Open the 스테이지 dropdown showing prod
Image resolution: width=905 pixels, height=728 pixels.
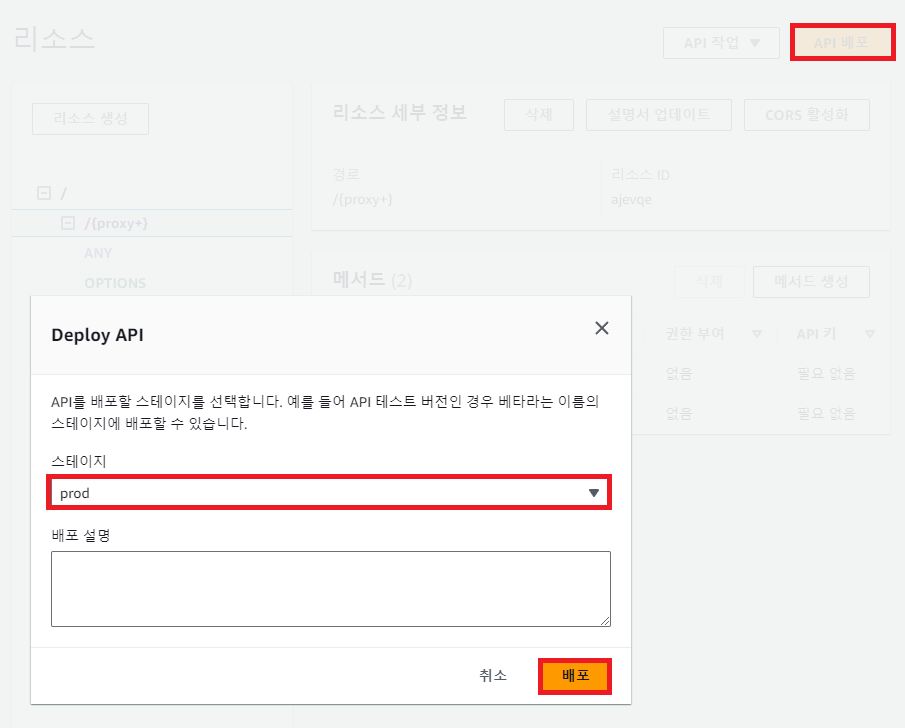point(329,492)
